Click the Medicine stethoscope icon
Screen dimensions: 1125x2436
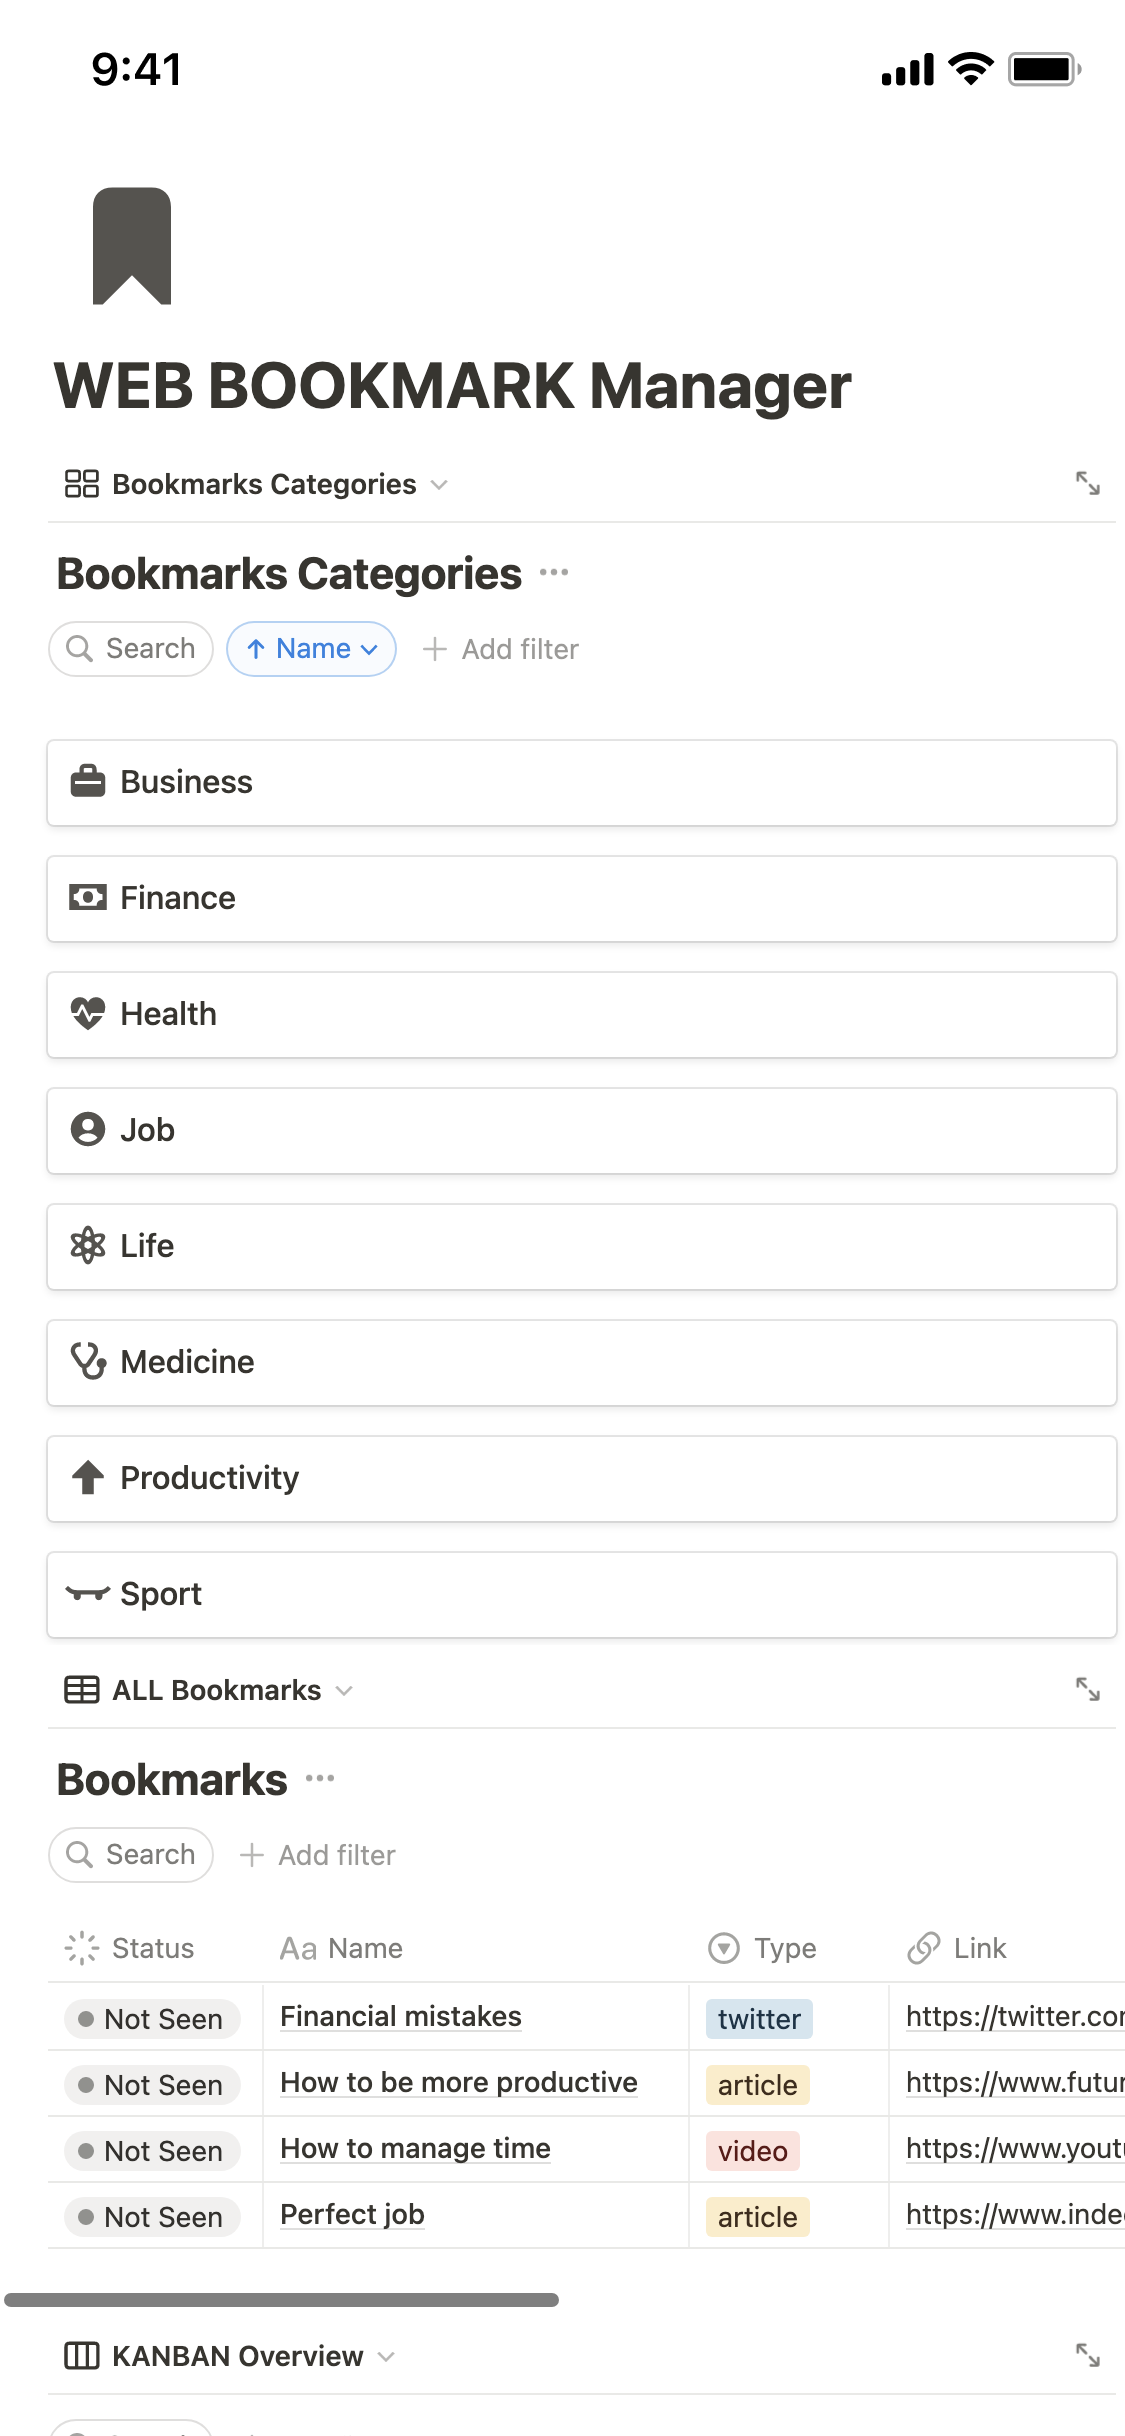(x=88, y=1361)
